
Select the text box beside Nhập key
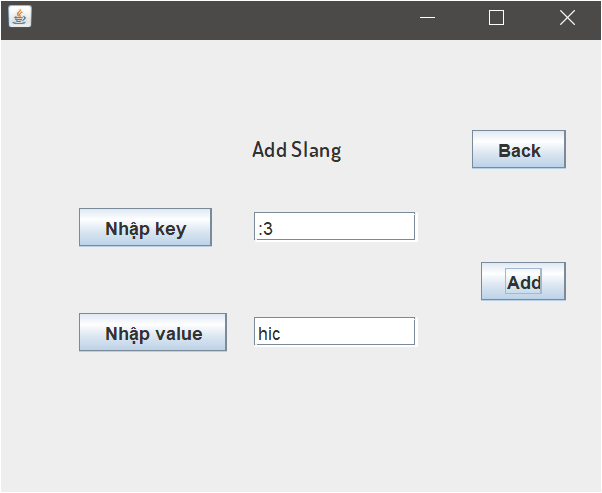point(334,227)
